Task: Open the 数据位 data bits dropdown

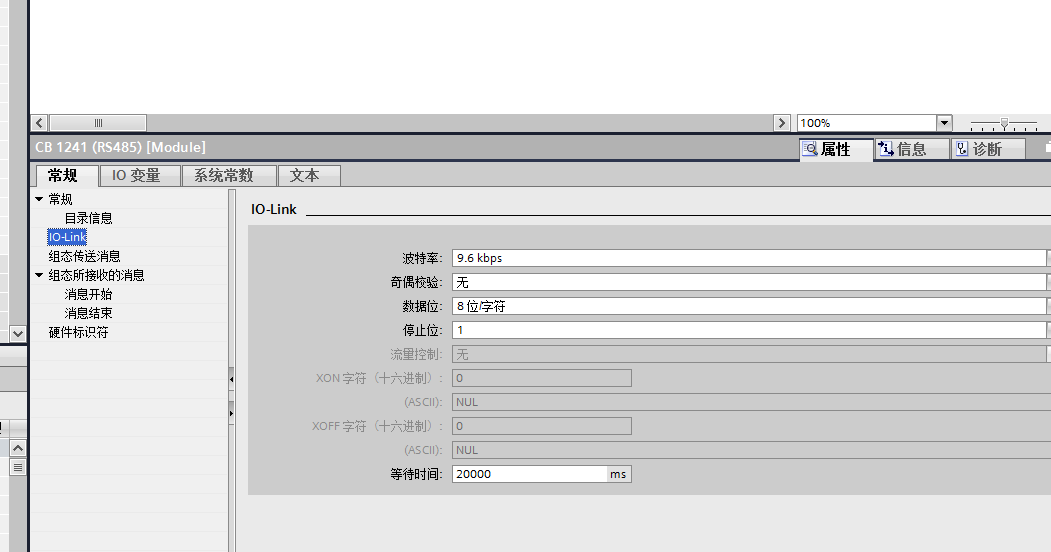Action: pyautogui.click(x=1047, y=306)
